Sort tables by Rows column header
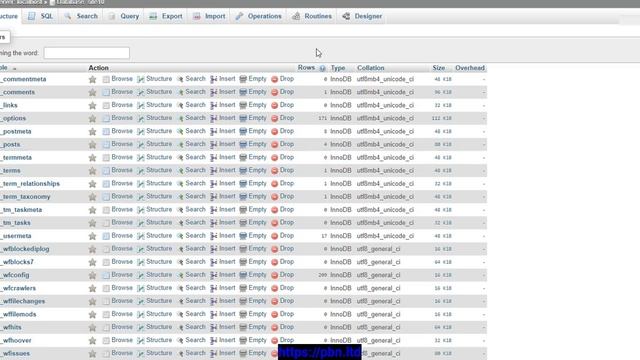 coord(306,67)
